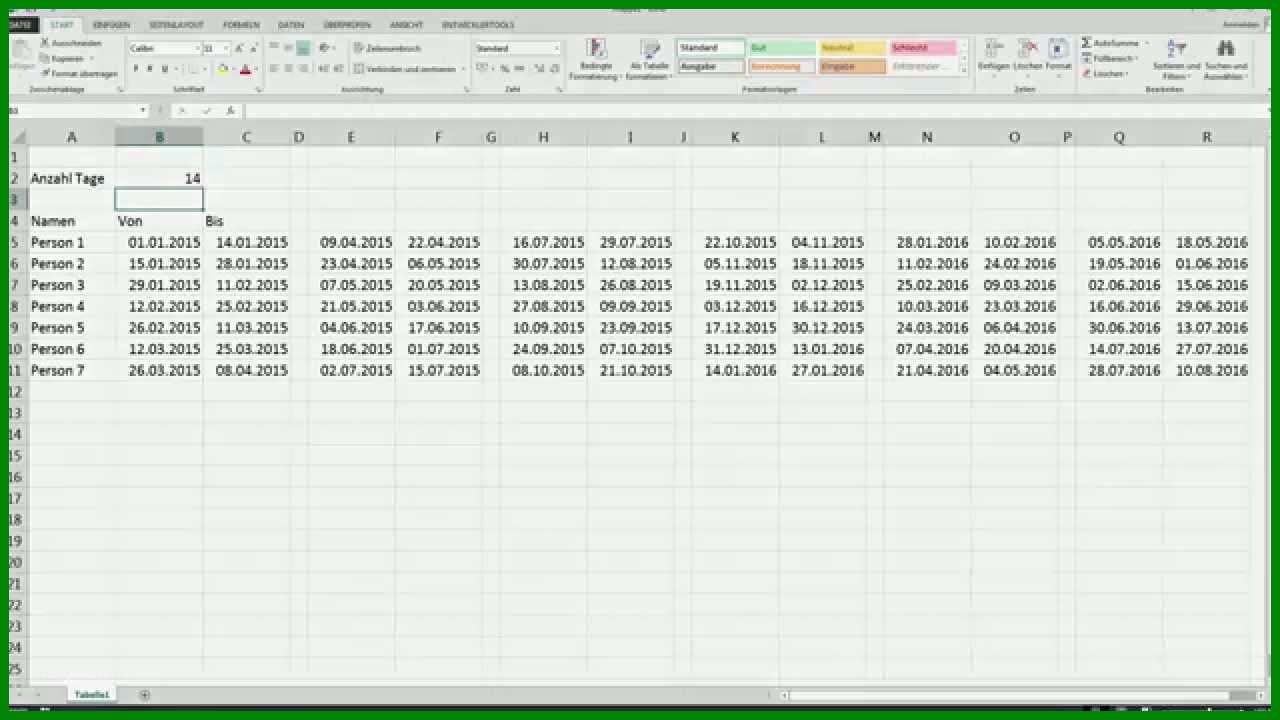1280x720 pixels.
Task: Switch to the FORMELN ribbon tab
Action: pyautogui.click(x=241, y=25)
